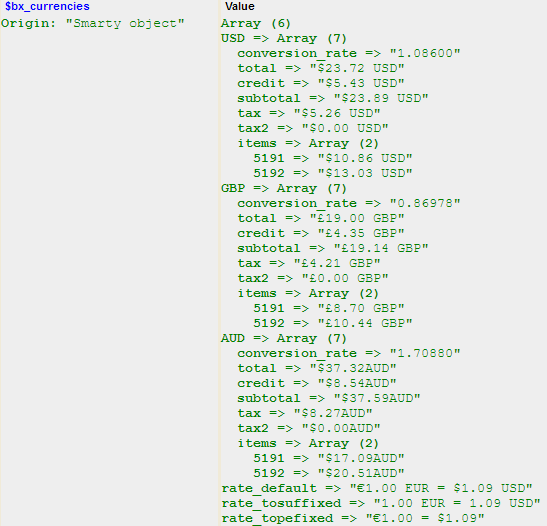This screenshot has height=526, width=547.
Task: Click the USD total $23.72 line
Action: tap(321, 68)
